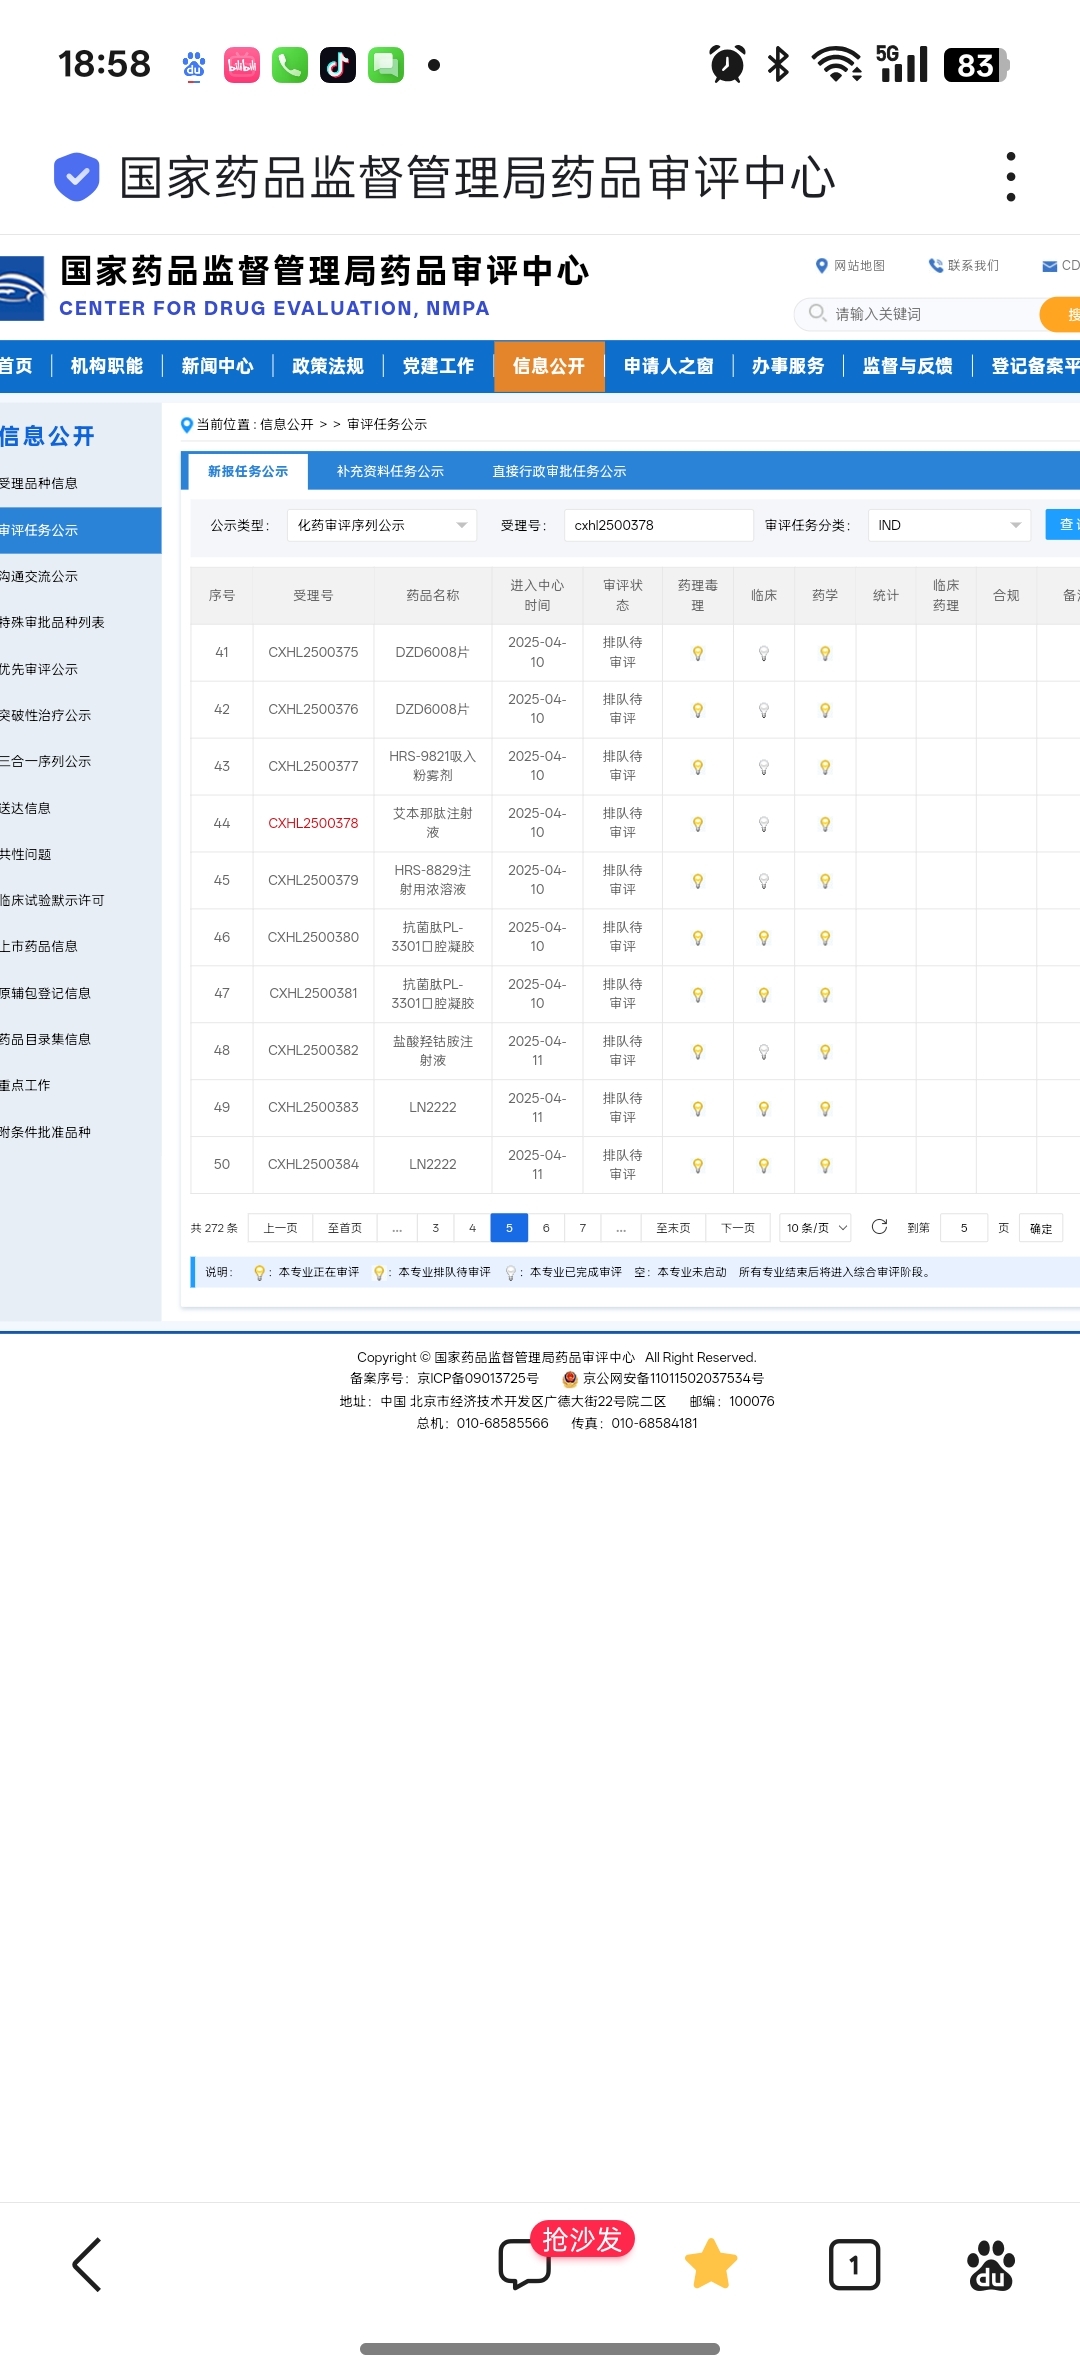Click the orange search submit button
The width and height of the screenshot is (1080, 2376).
tap(1062, 314)
